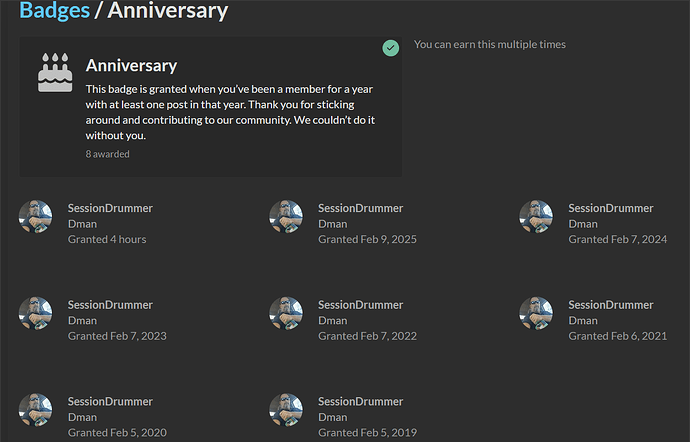Open SessionDrummer username above Granted Feb 7, 2022
The image size is (690, 442).
pos(360,305)
